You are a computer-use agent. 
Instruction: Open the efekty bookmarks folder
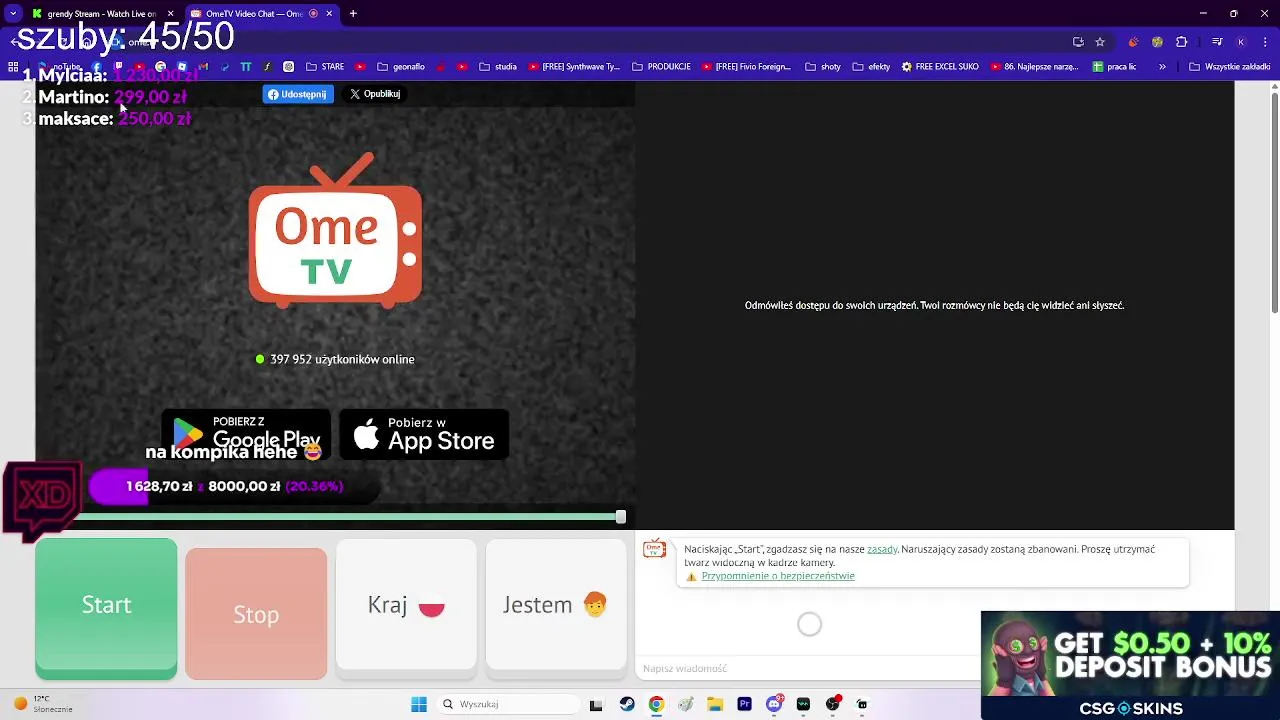tap(870, 67)
